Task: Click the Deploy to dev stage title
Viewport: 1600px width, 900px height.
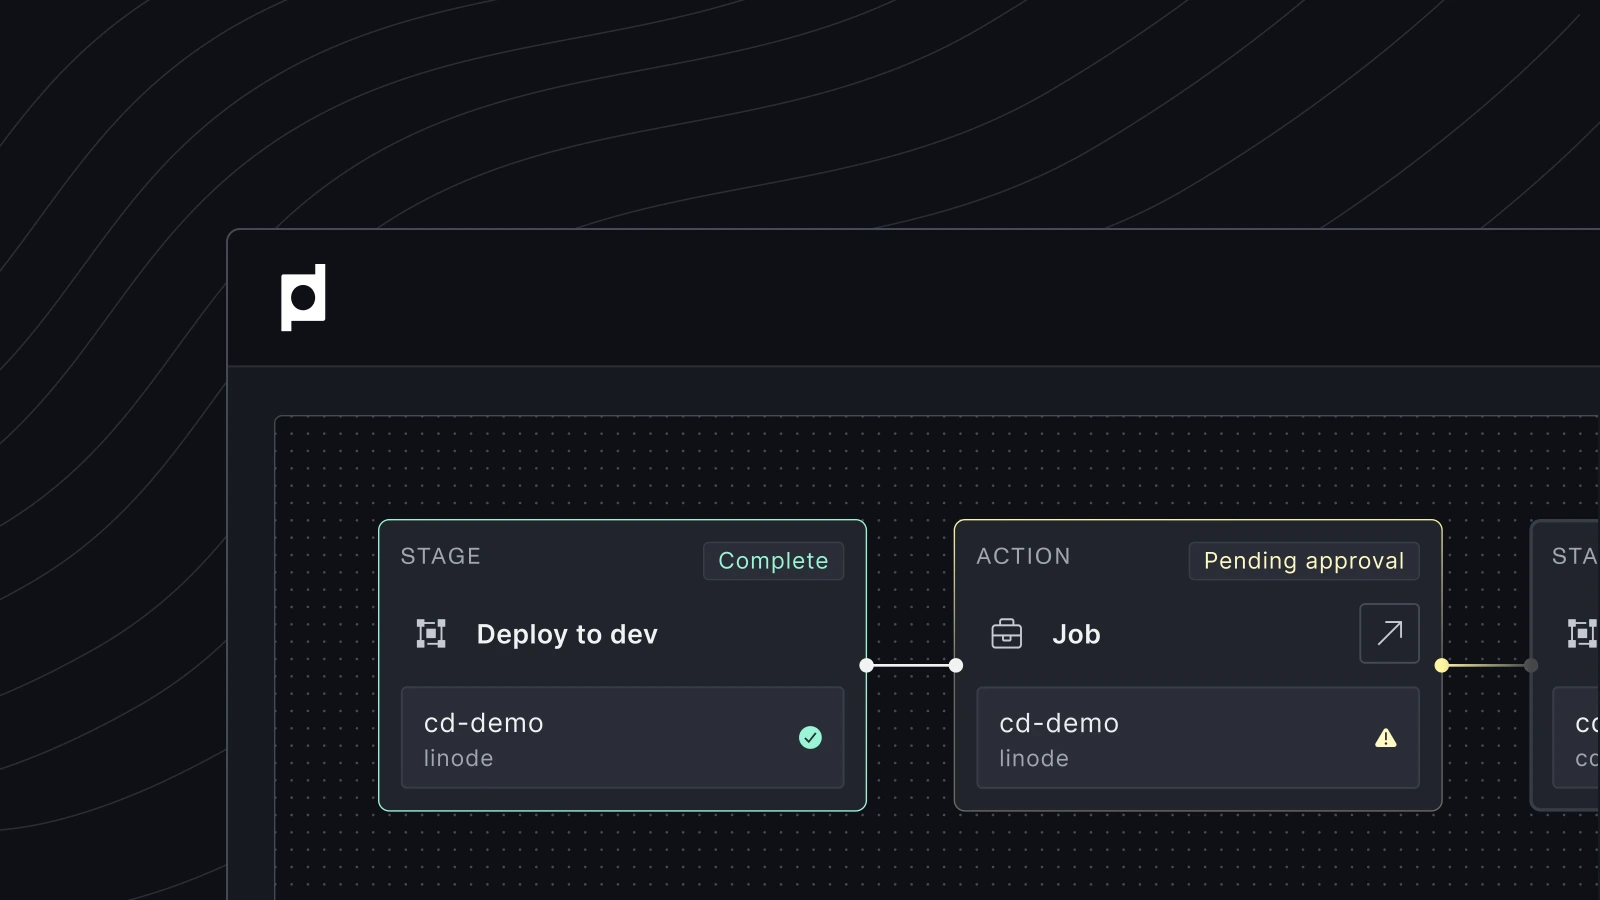Action: 567,634
